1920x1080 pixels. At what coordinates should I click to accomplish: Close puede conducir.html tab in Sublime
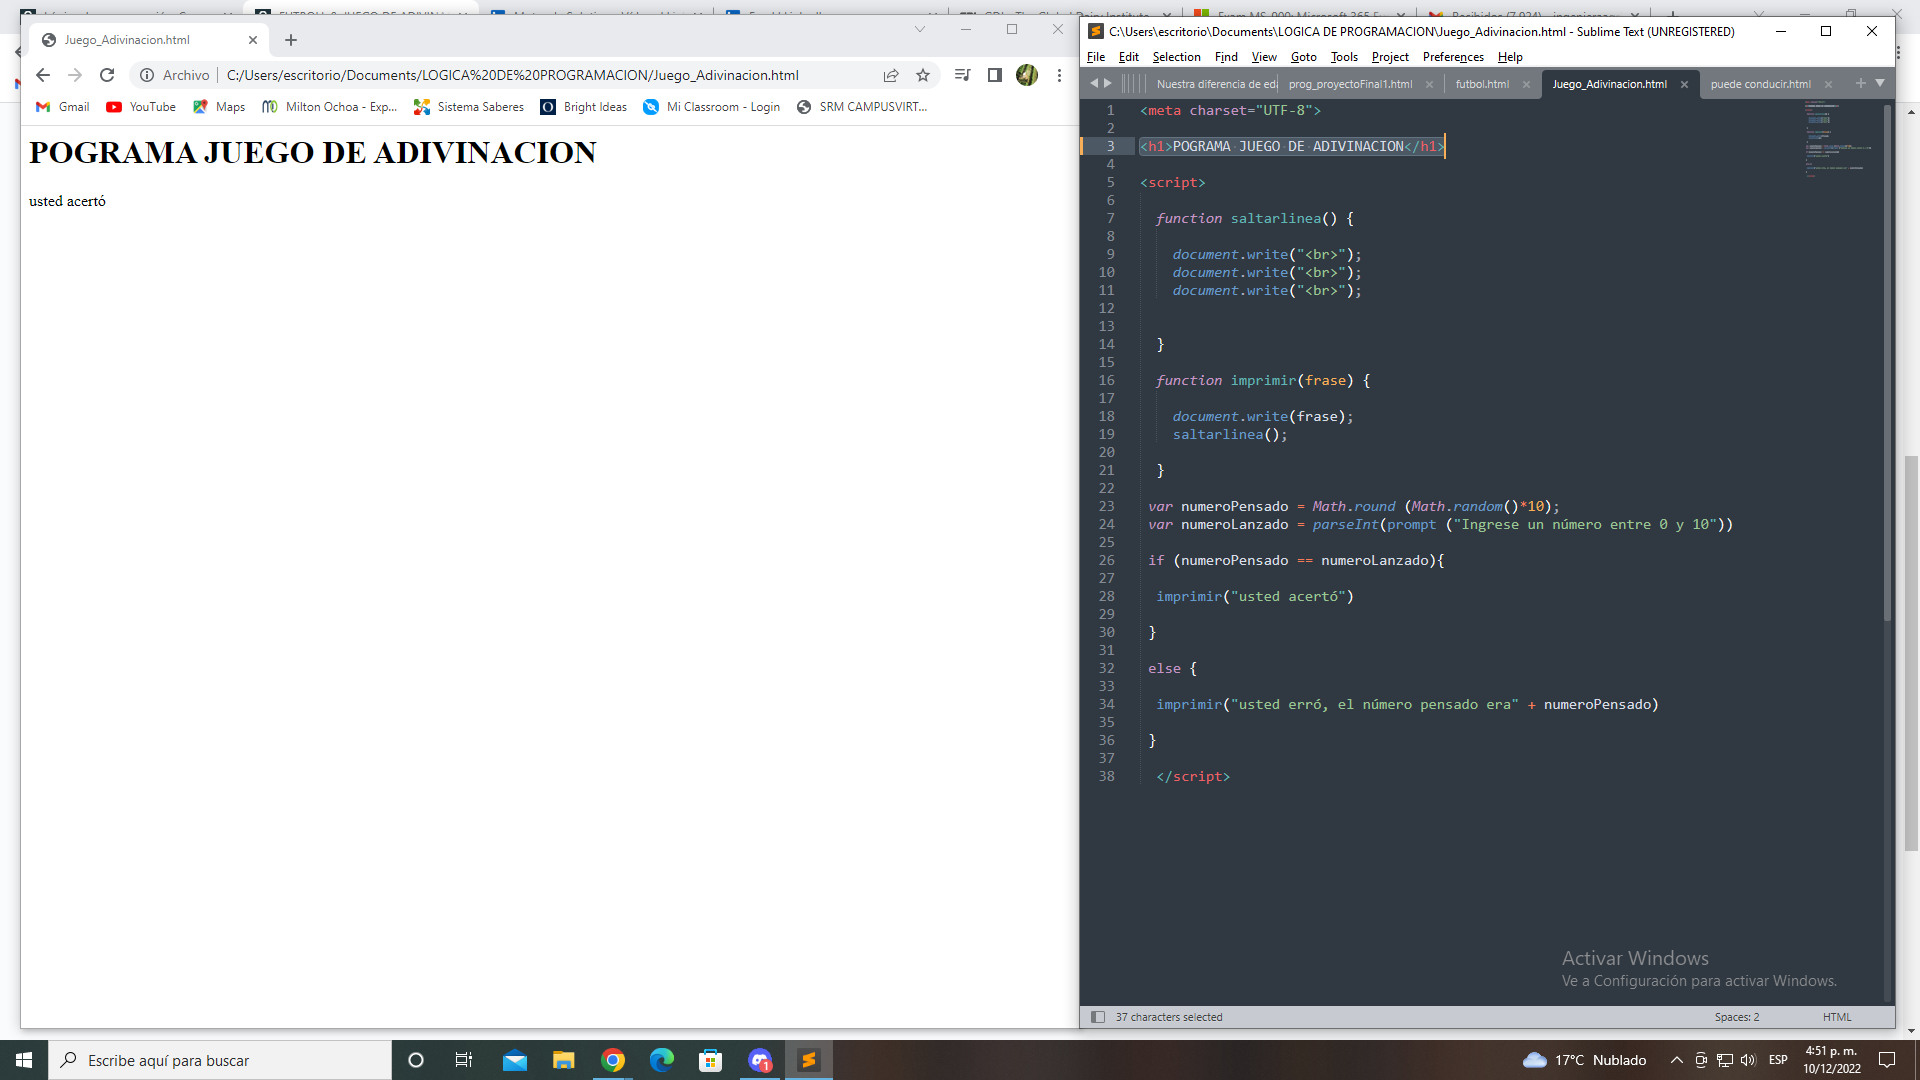(1828, 84)
